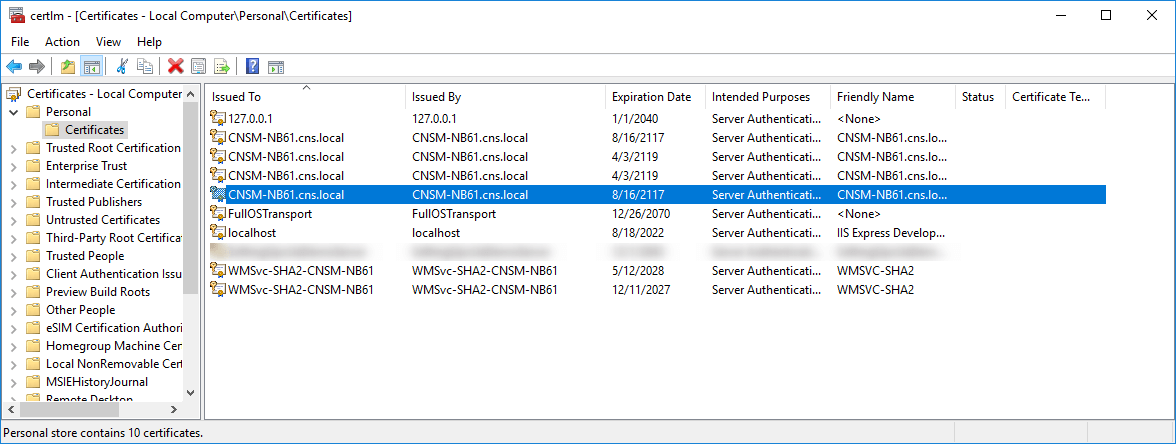The height and width of the screenshot is (444, 1176).
Task: Sort by the Issued To column
Action: tap(306, 97)
